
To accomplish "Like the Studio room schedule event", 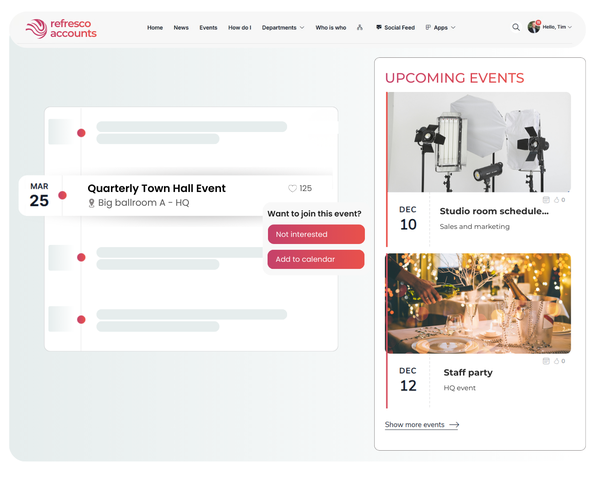I will [557, 200].
